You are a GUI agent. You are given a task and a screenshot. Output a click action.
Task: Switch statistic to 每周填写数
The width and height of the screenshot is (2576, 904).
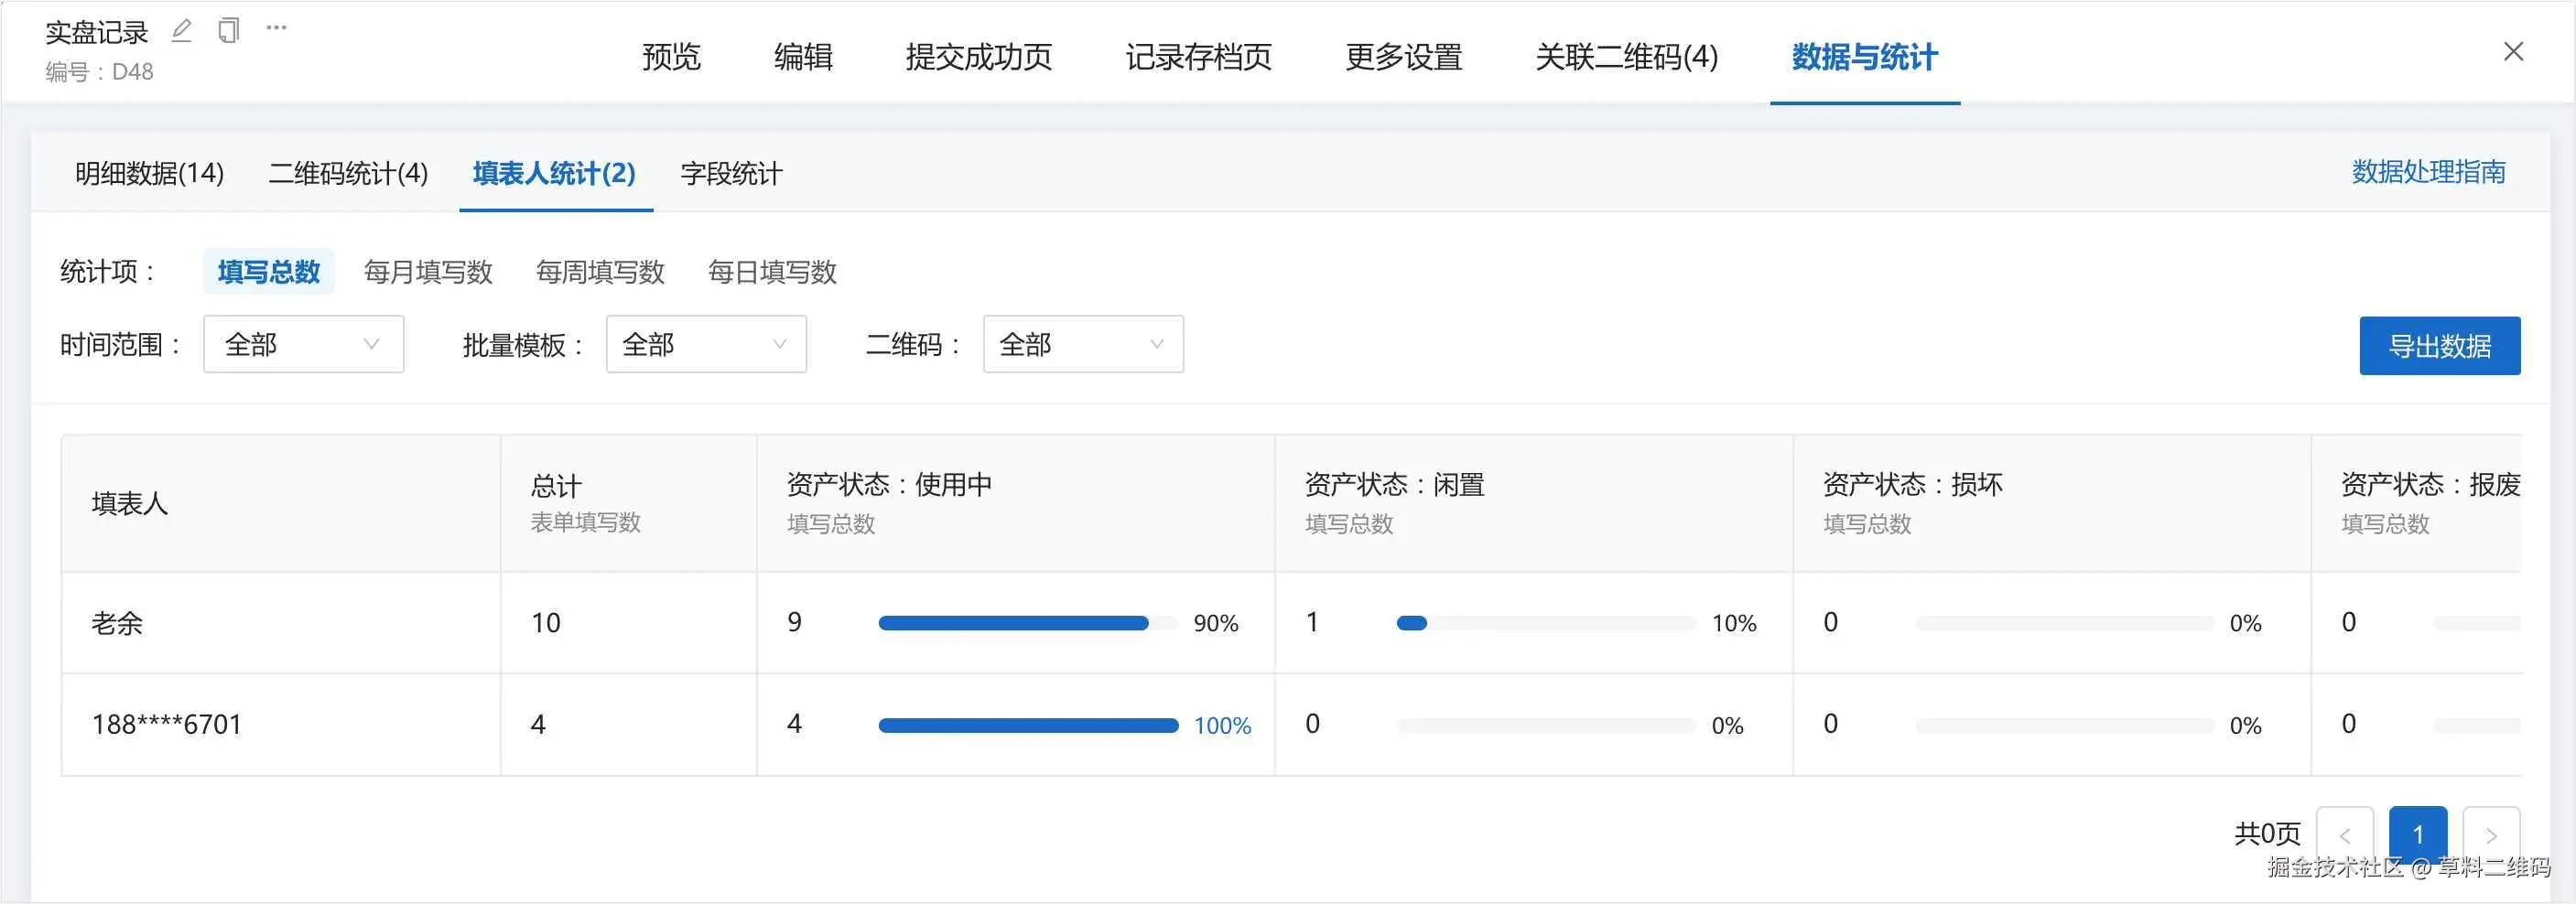pyautogui.click(x=600, y=272)
